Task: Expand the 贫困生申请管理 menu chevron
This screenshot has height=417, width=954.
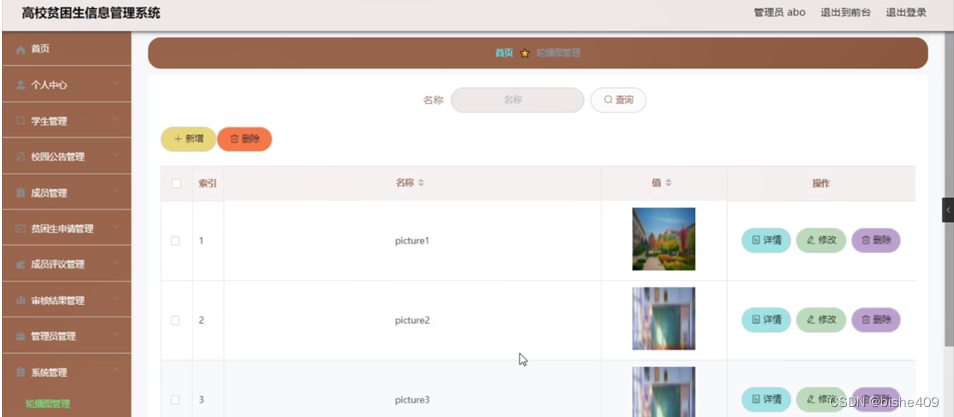Action: click(115, 228)
